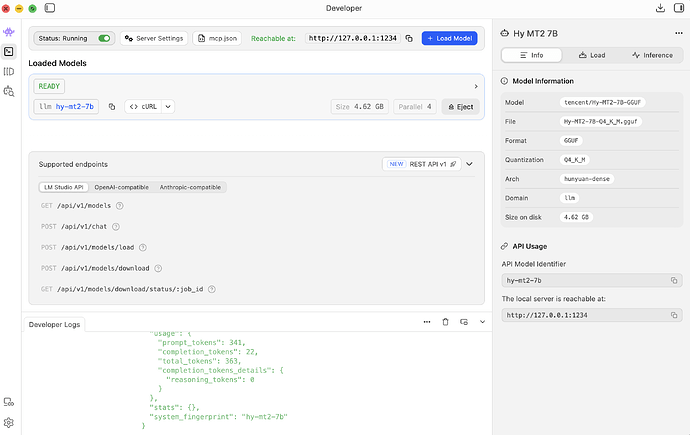Show help for POST /api/v1/models/load
690x435 pixels.
[x=143, y=247]
